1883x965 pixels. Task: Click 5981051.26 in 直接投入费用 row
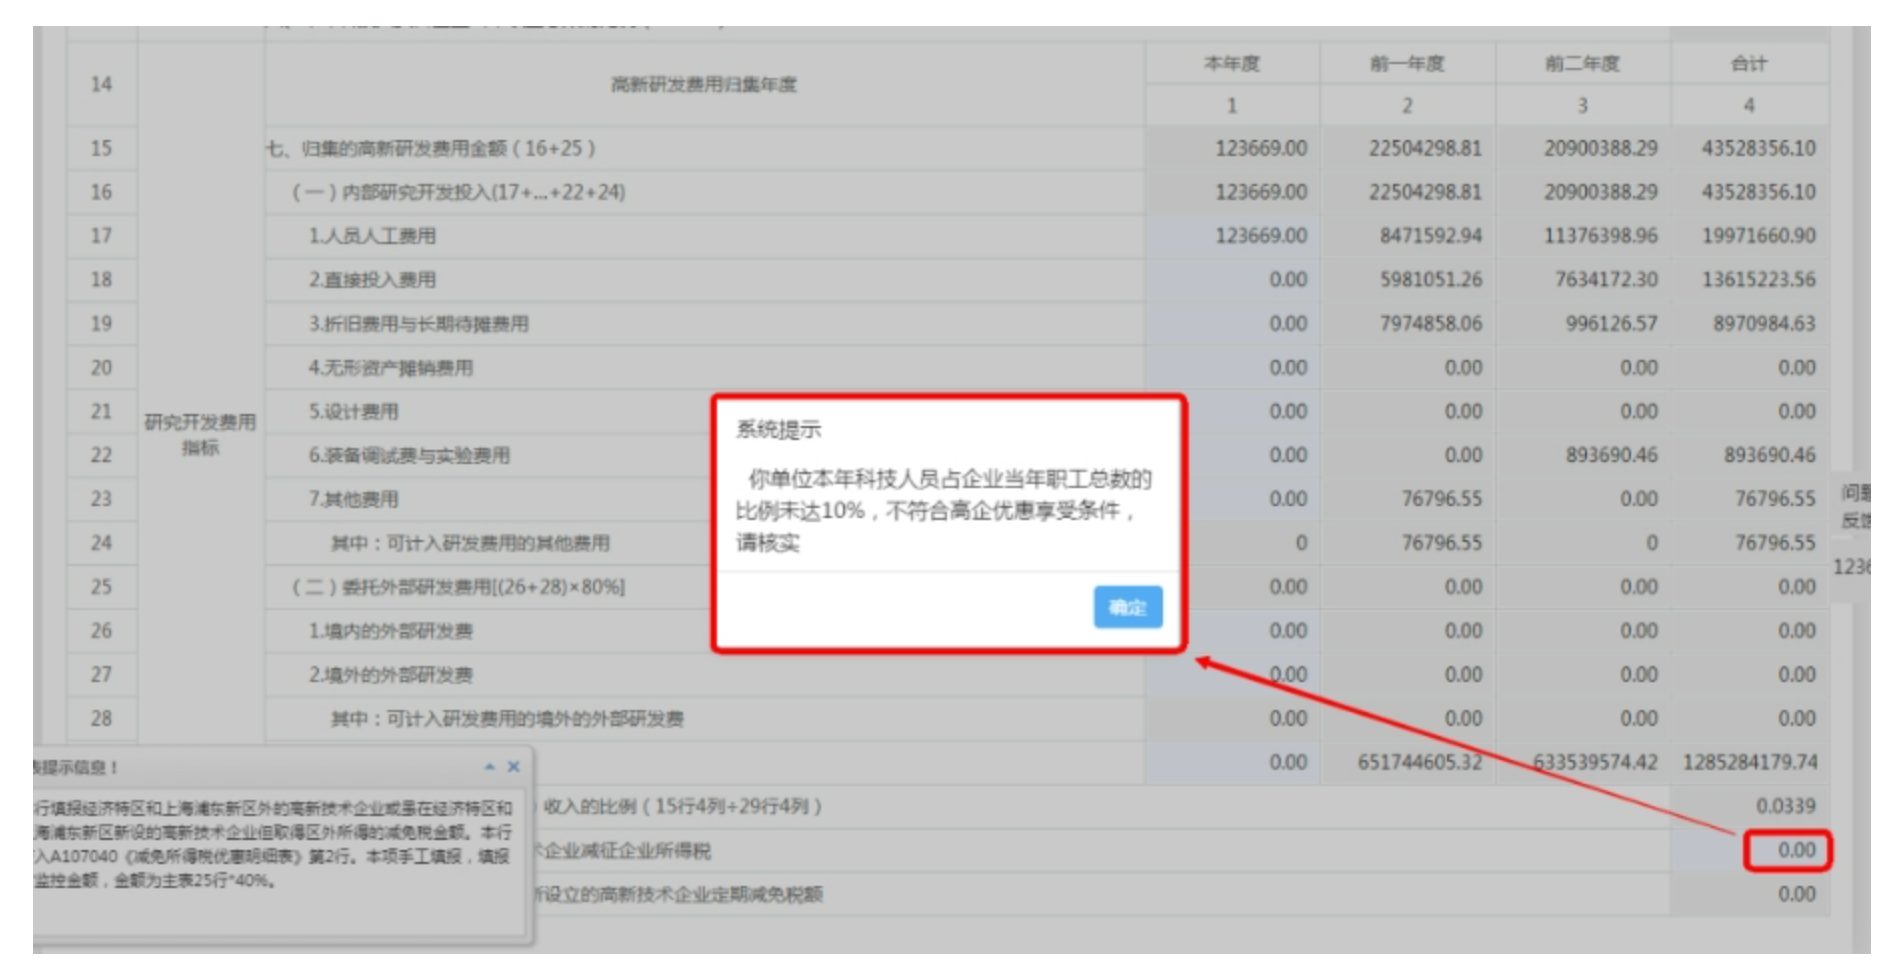1431,280
